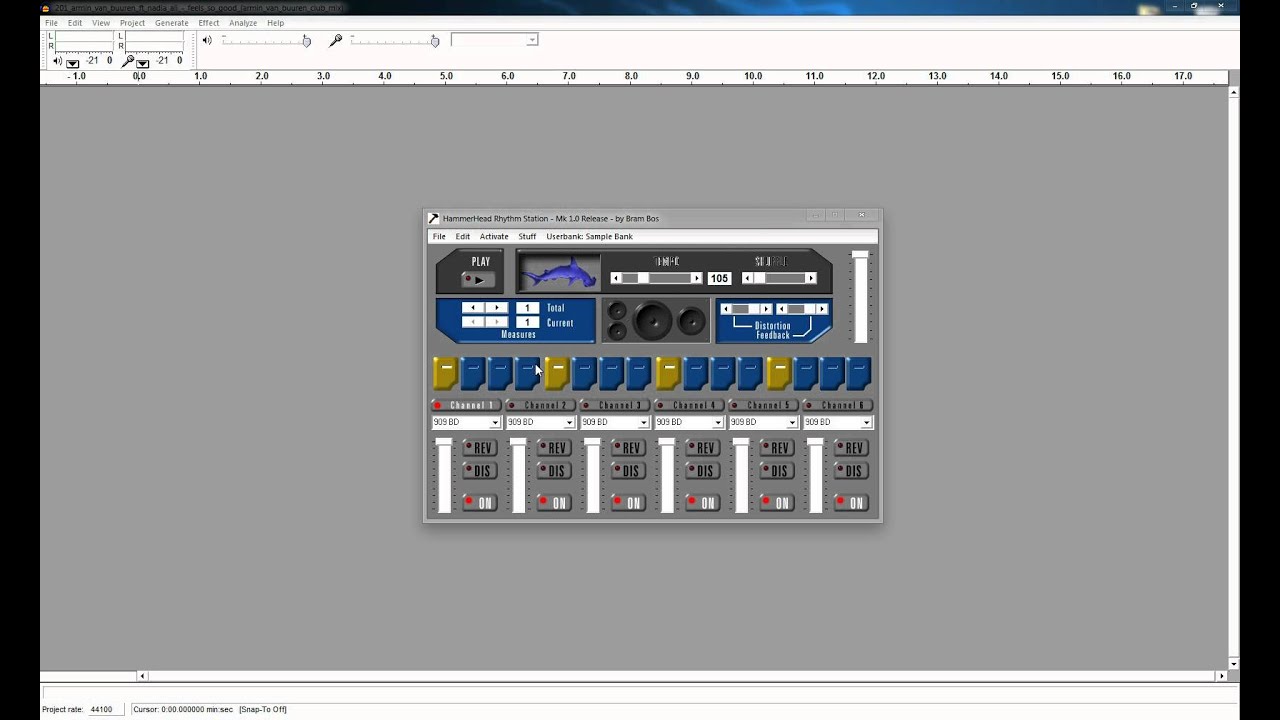This screenshot has height=720, width=1280.
Task: Open HammerHead File menu
Action: coord(439,237)
